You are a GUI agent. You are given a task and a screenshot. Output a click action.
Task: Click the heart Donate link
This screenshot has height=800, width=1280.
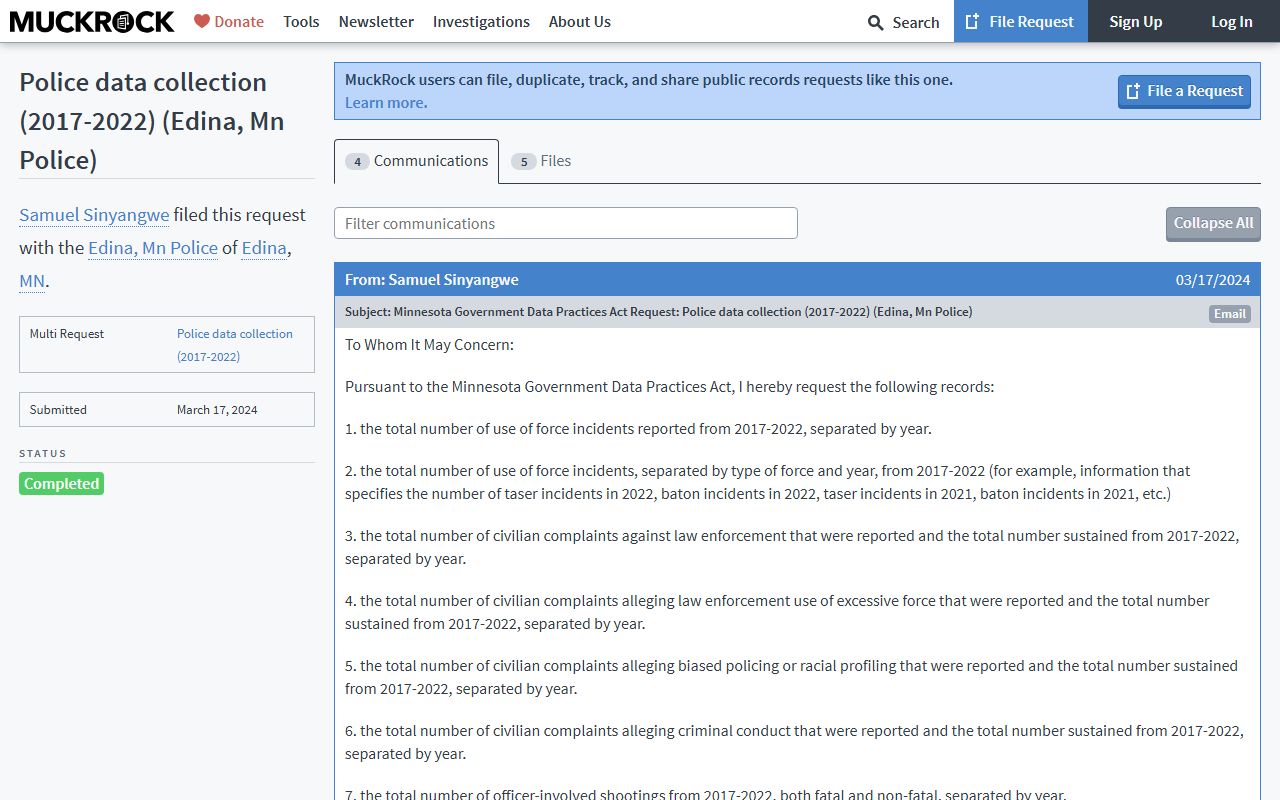[x=229, y=21]
